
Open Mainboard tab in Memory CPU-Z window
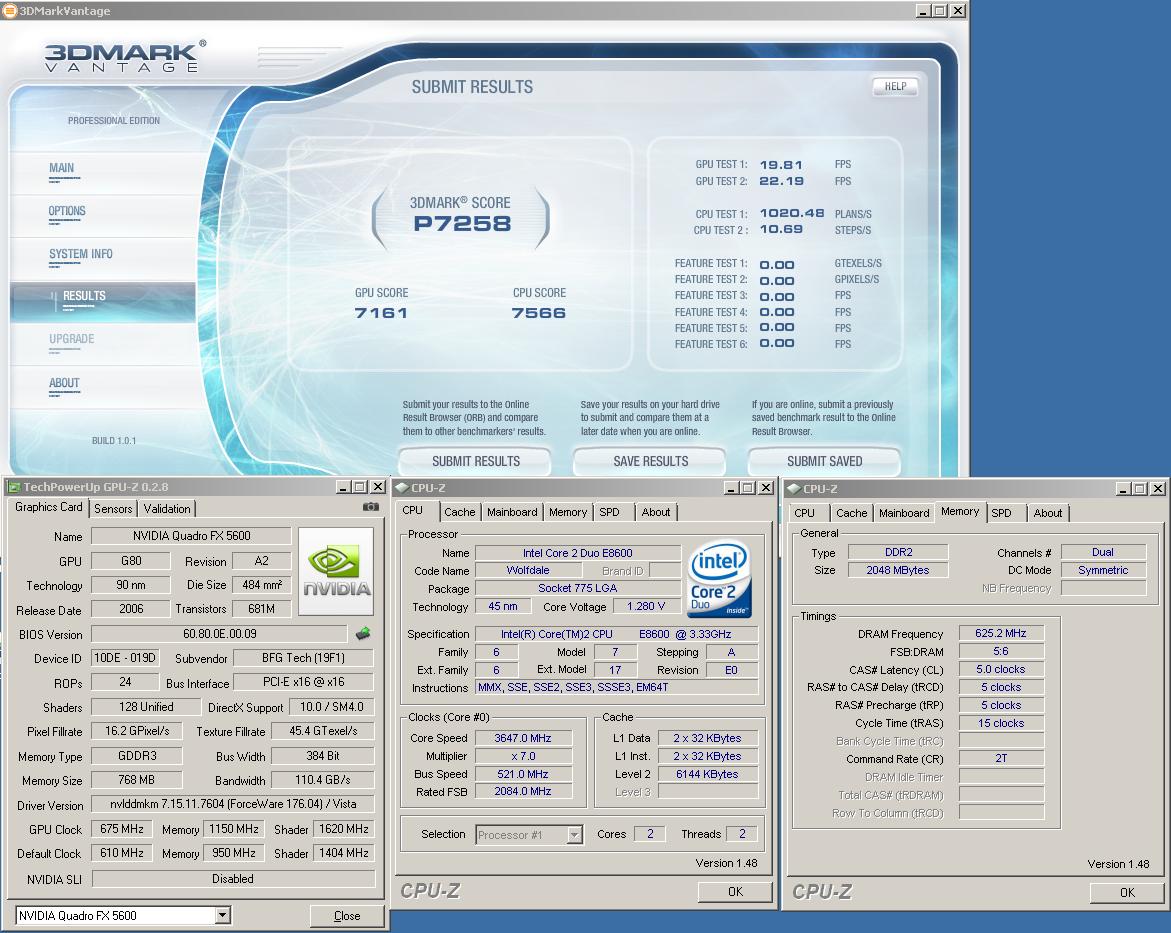click(x=904, y=513)
